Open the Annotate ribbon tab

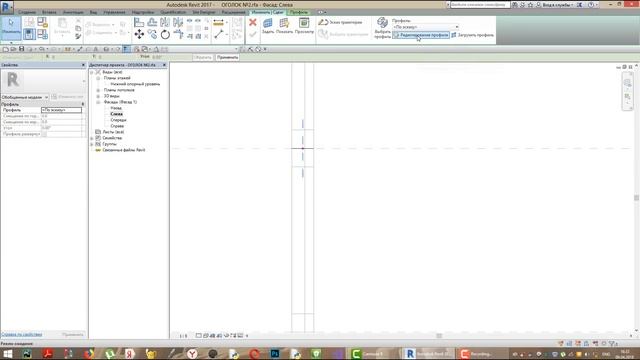(x=73, y=13)
